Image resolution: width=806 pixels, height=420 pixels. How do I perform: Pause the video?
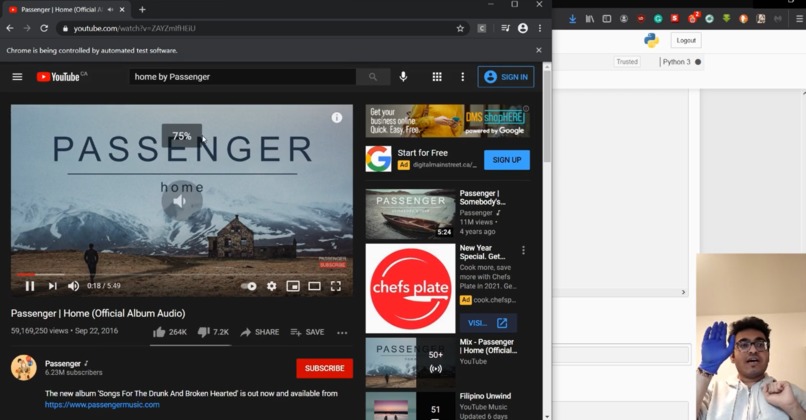[x=30, y=286]
